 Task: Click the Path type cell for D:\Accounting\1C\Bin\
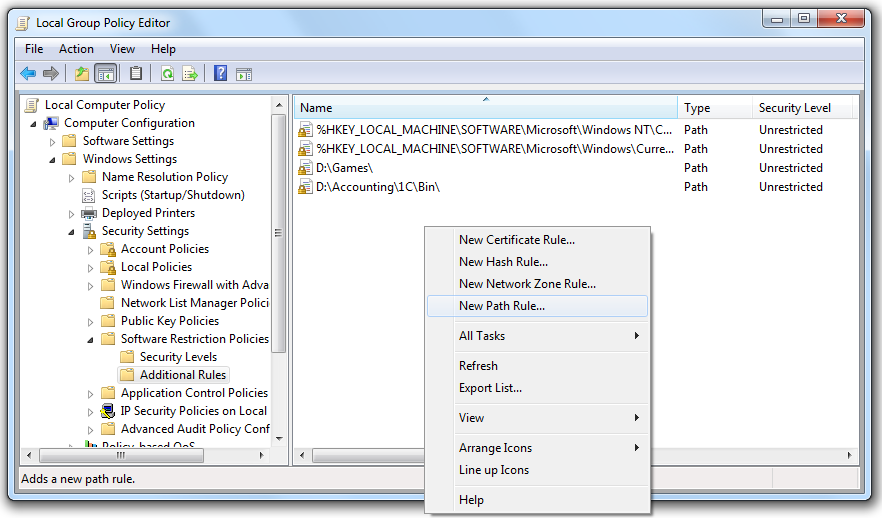coord(696,187)
